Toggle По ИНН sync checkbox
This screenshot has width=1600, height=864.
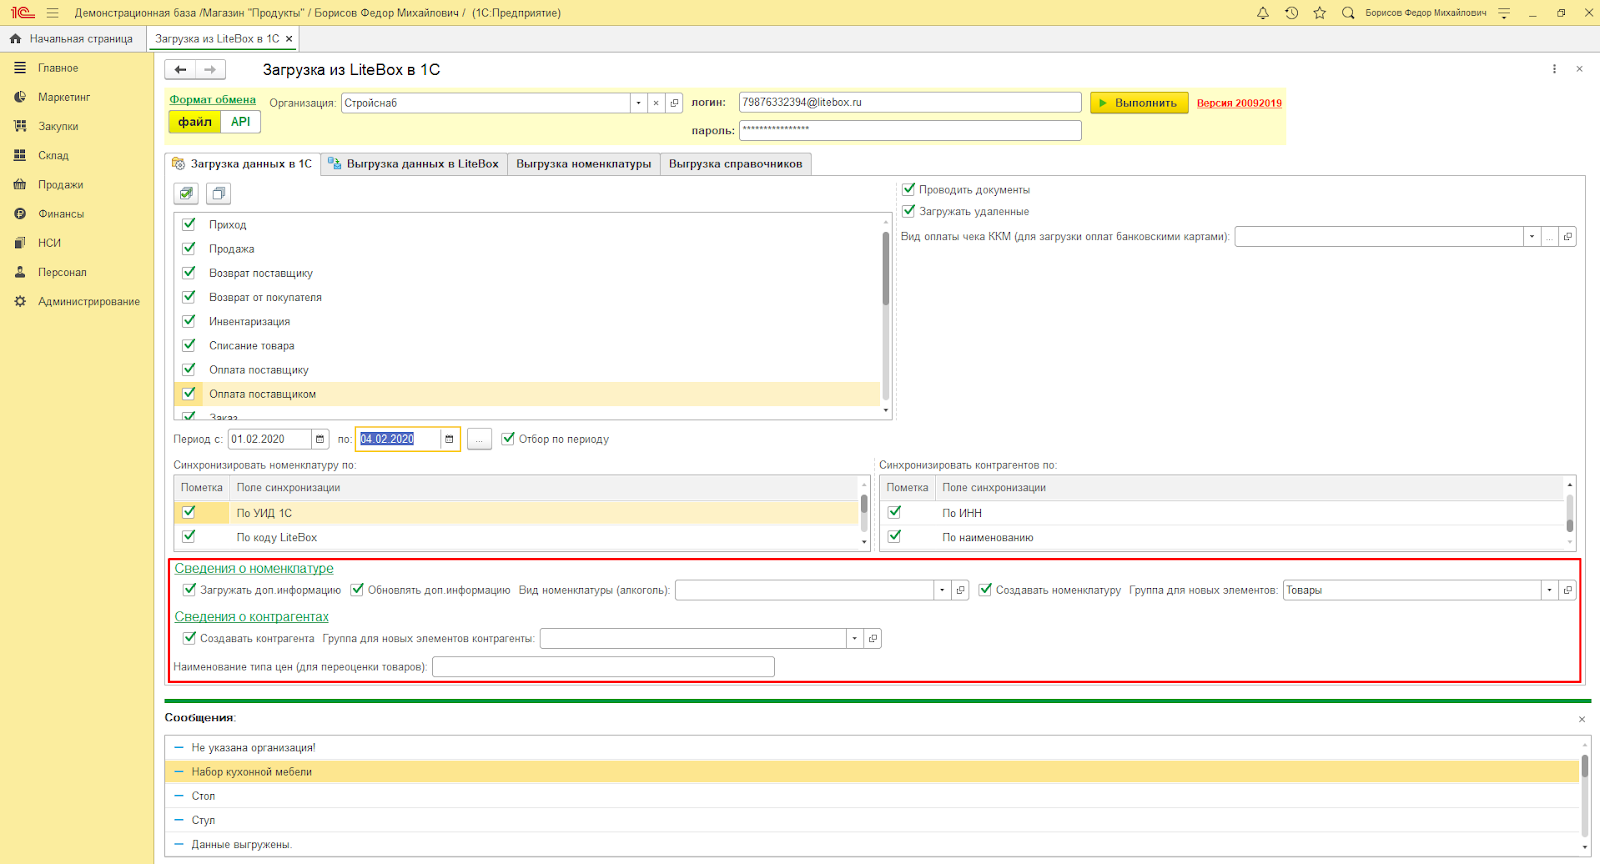895,512
